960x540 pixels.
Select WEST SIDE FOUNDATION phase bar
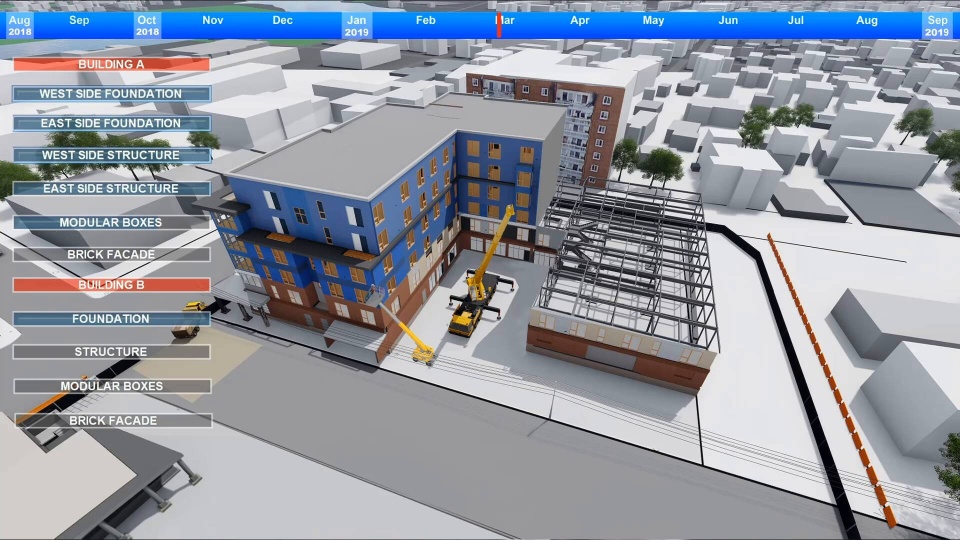pos(111,94)
